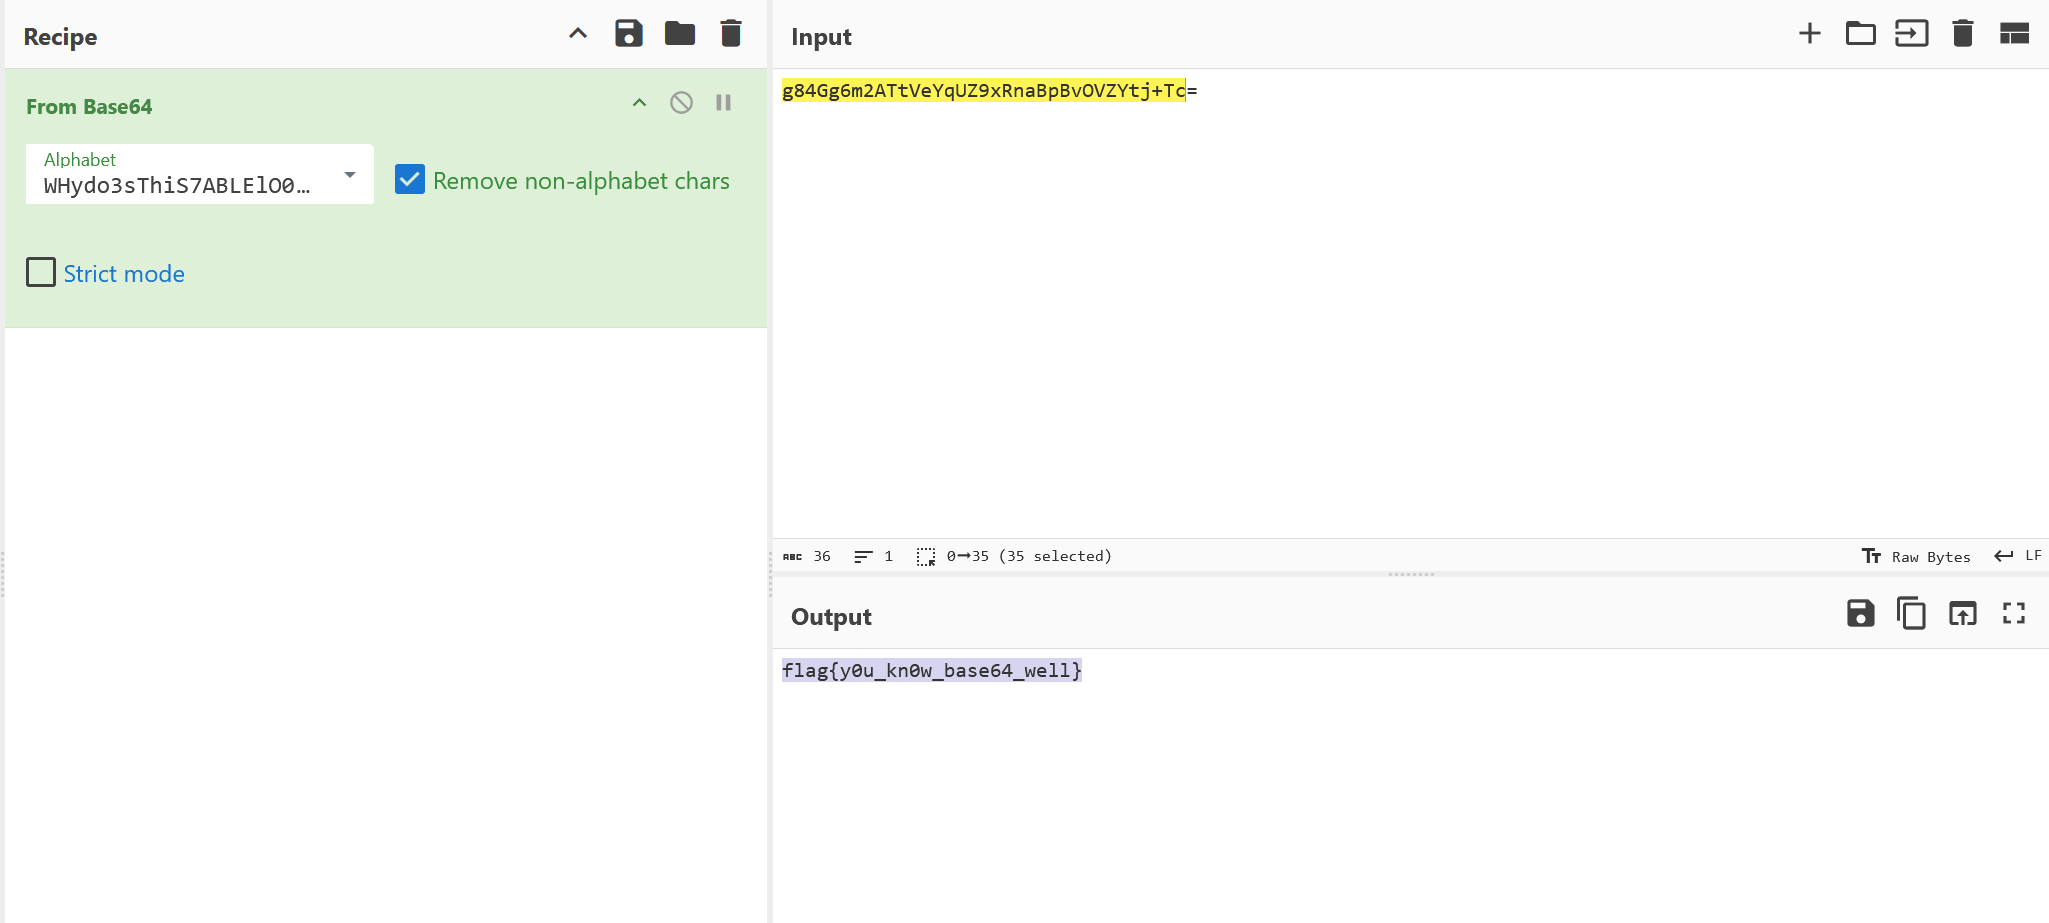Viewport: 2049px width, 923px height.
Task: Uncheck Remove non-alphabet chars
Action: click(x=409, y=180)
